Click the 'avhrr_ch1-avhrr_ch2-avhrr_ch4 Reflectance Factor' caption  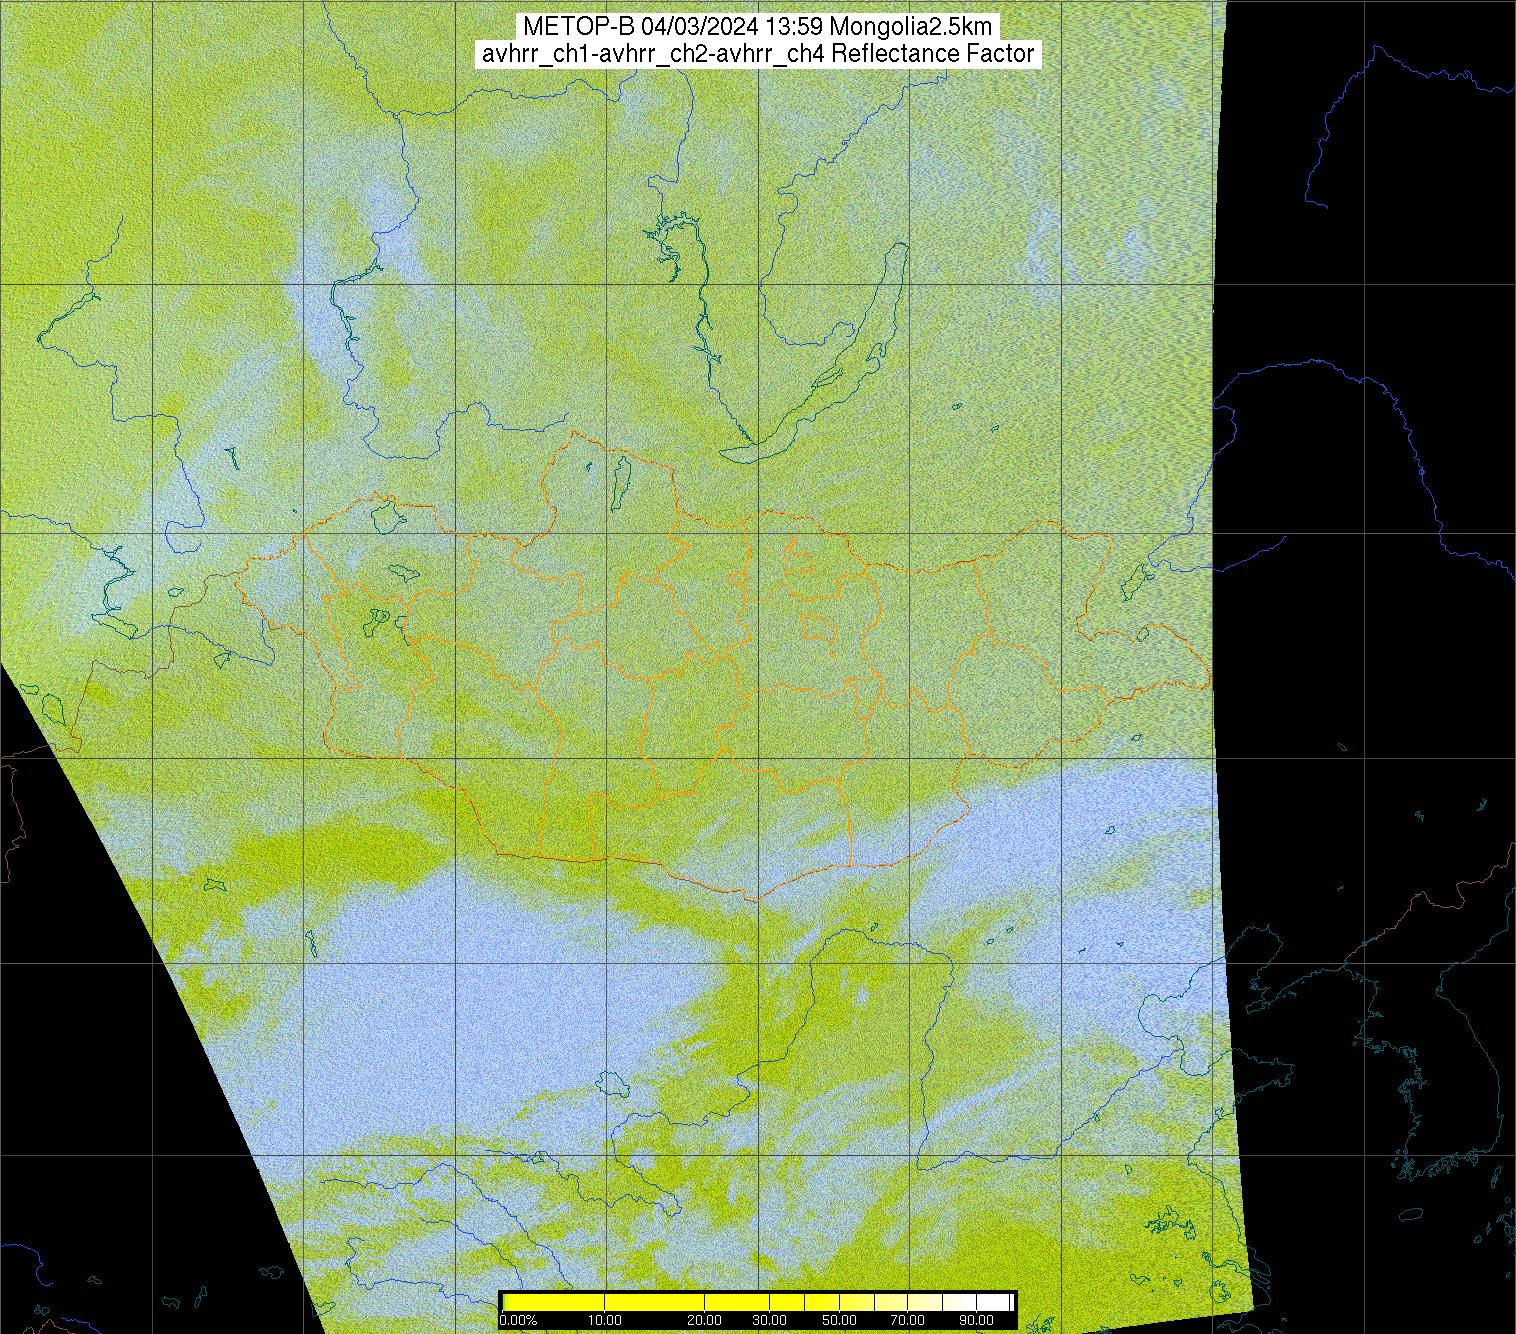coord(758,54)
